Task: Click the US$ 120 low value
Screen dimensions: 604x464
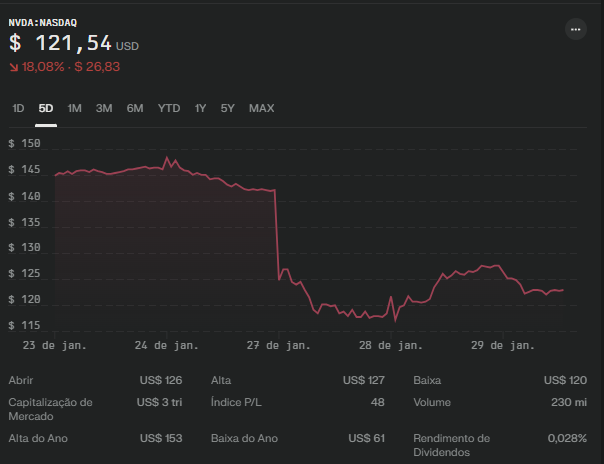Action: click(x=565, y=380)
